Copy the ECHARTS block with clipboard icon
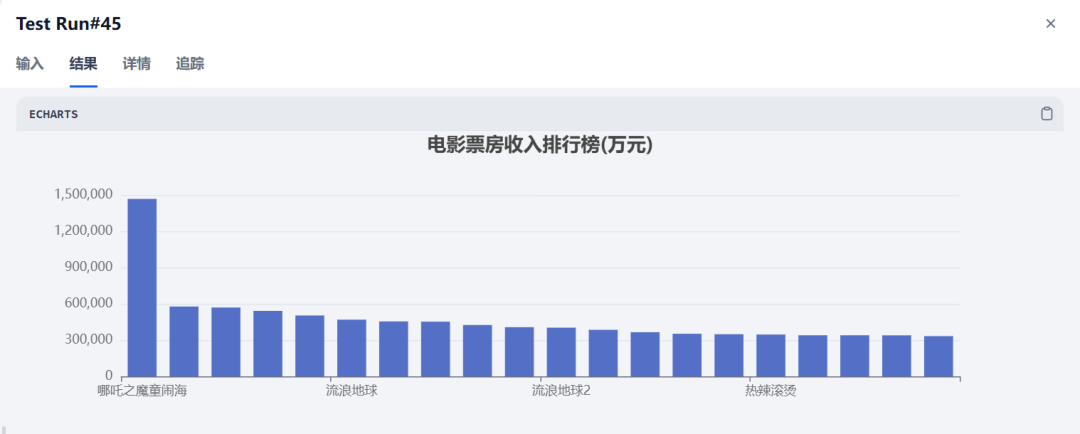 tap(1046, 114)
